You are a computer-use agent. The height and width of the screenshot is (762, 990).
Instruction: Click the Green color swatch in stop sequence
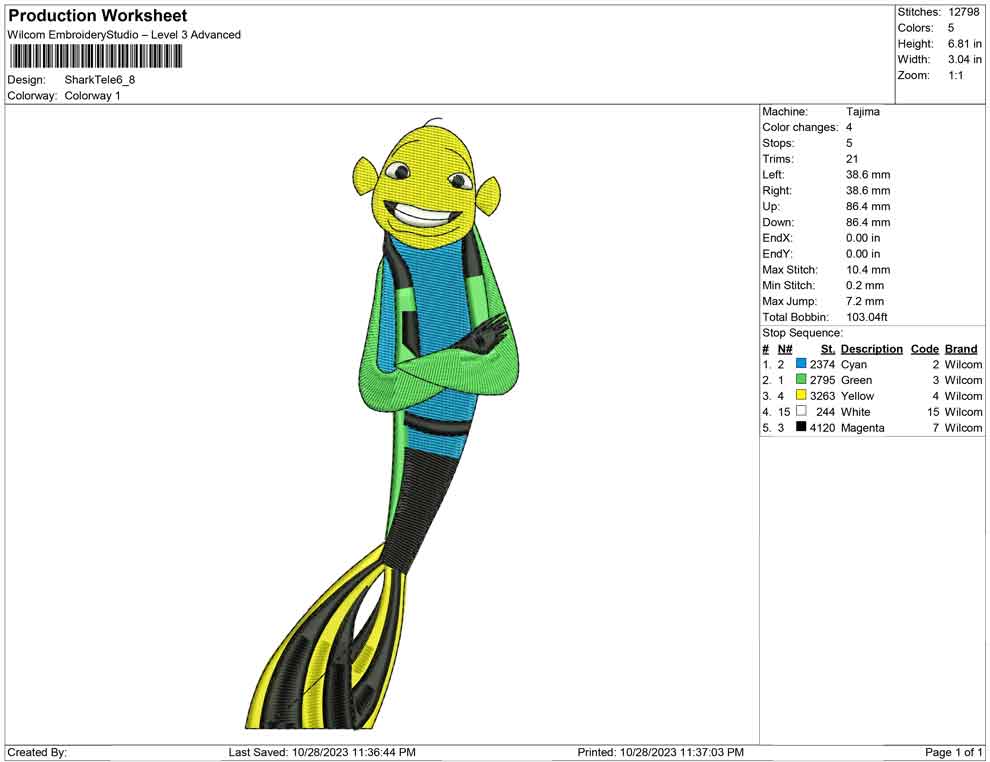point(801,379)
